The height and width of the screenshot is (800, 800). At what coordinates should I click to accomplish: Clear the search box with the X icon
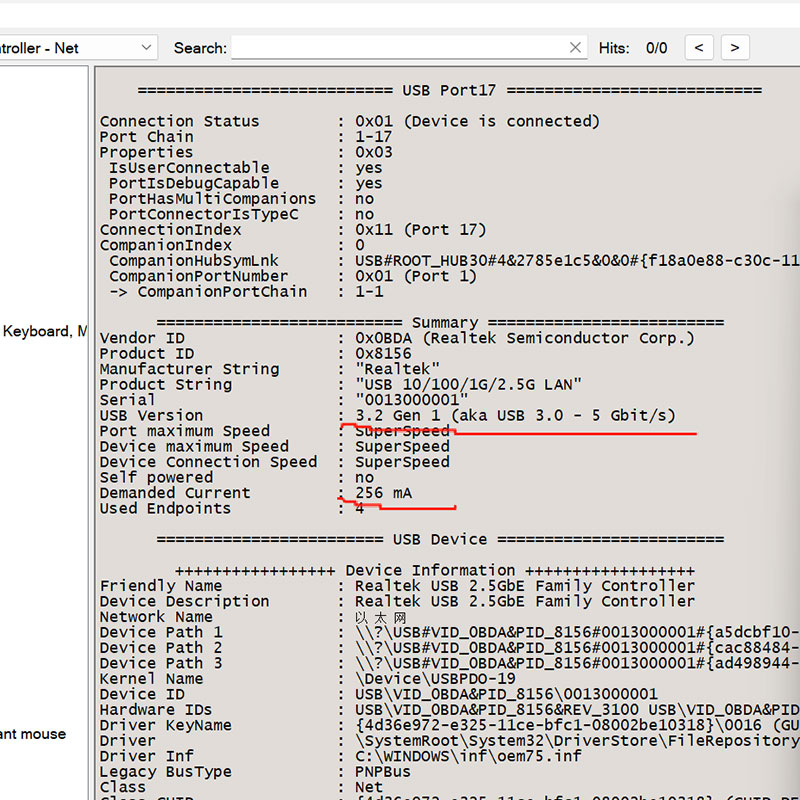[575, 47]
